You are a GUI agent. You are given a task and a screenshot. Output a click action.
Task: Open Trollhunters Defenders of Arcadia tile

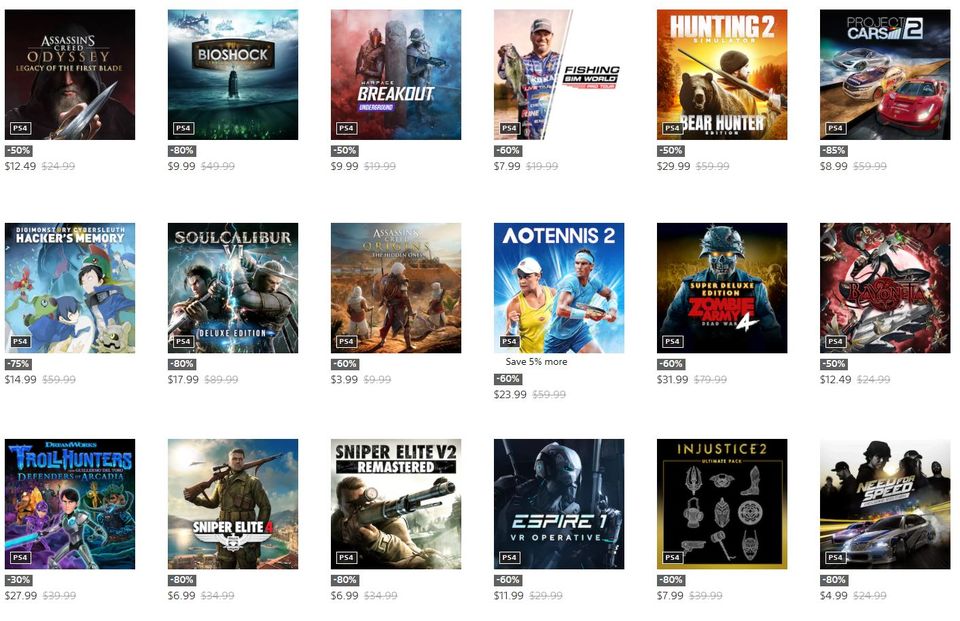(70, 504)
